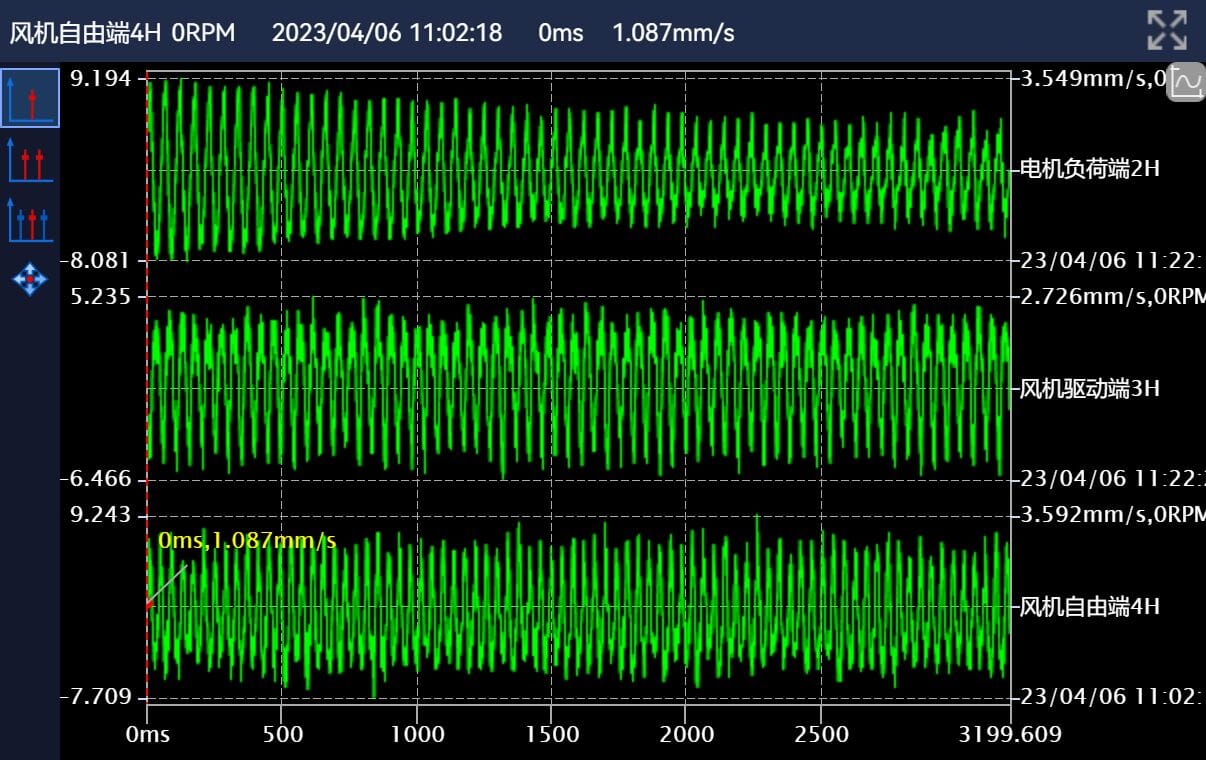Viewport: 1206px width, 760px height.
Task: Select the 风机驱动端3H channel label
Action: pos(1089,389)
